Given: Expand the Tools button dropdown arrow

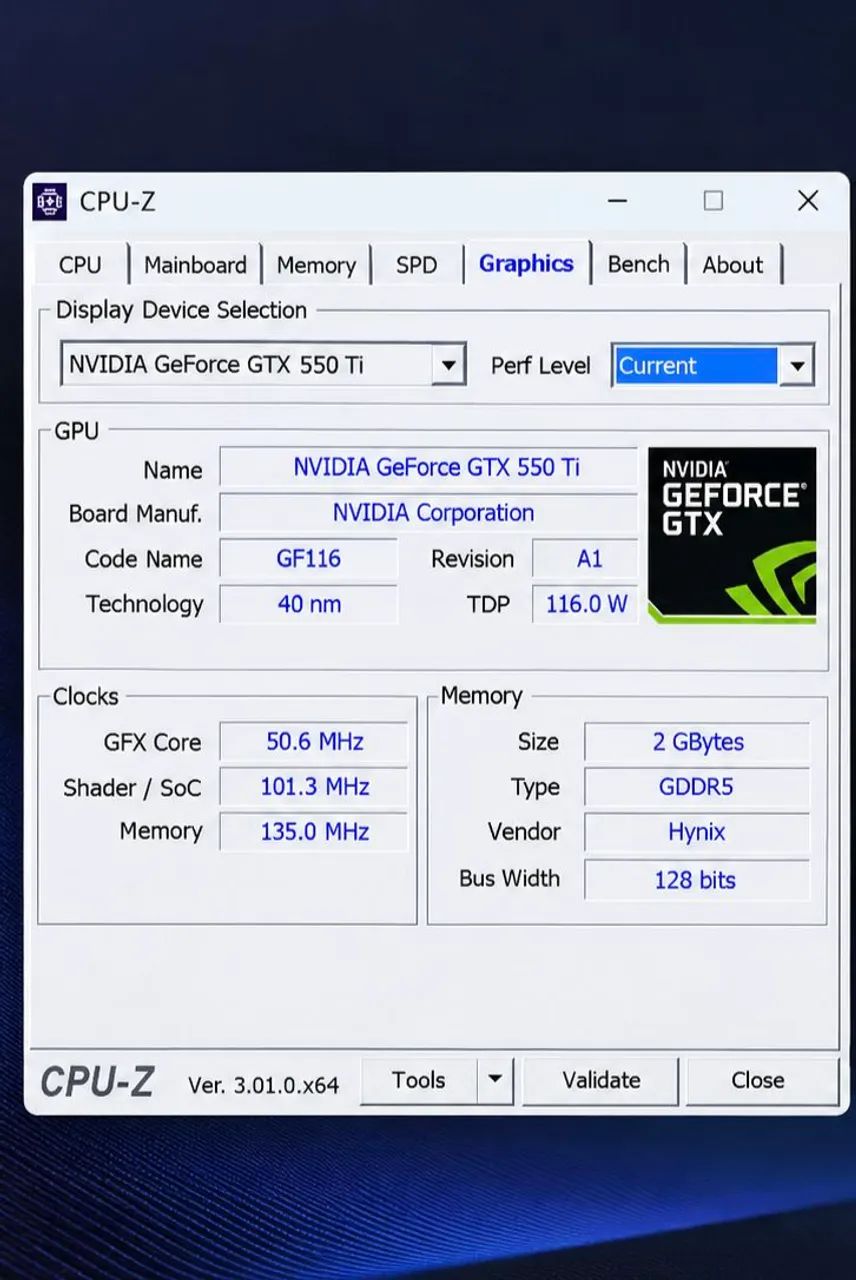Looking at the screenshot, I should tap(494, 1080).
